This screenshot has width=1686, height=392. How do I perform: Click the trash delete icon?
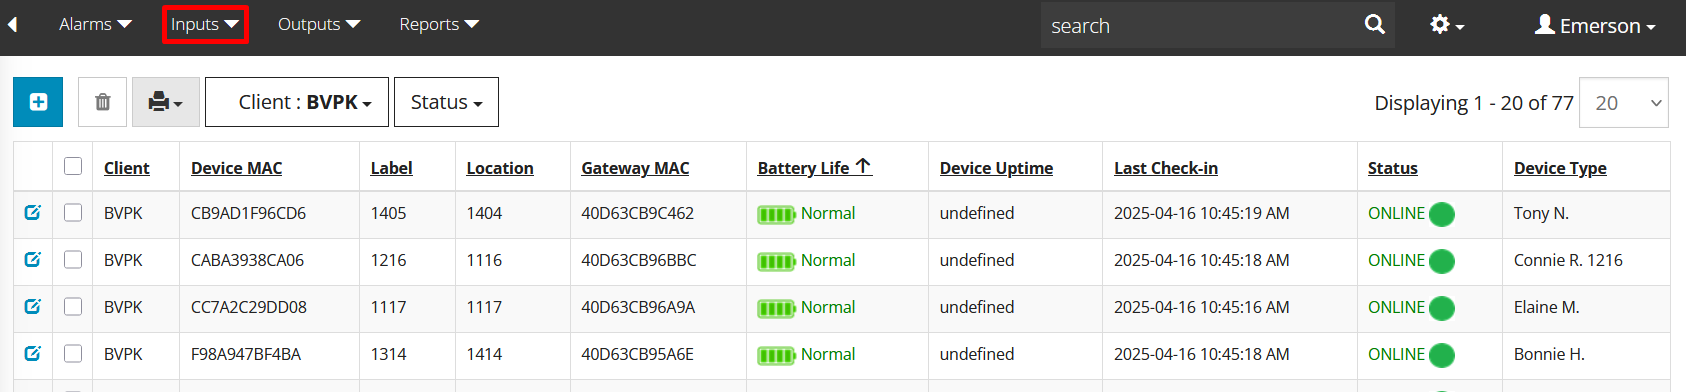point(102,102)
